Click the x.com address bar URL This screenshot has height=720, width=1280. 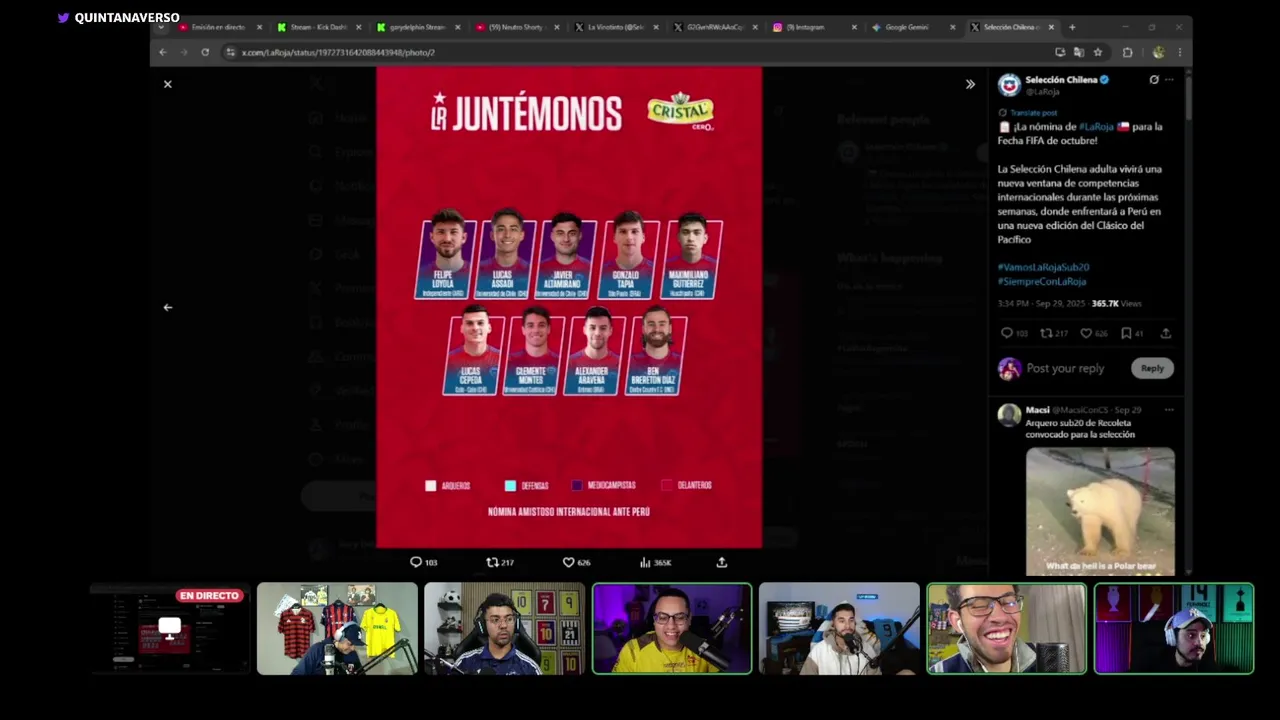click(338, 52)
